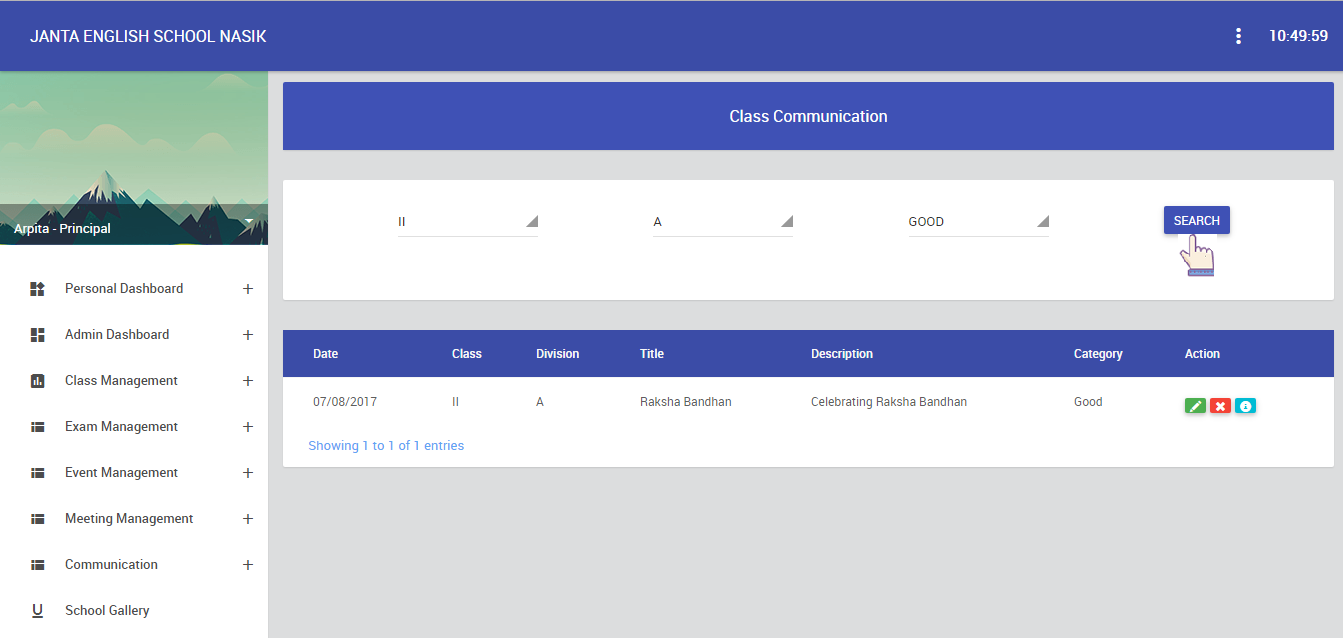1343x638 pixels.
Task: Click the Communication list icon
Action: [38, 565]
